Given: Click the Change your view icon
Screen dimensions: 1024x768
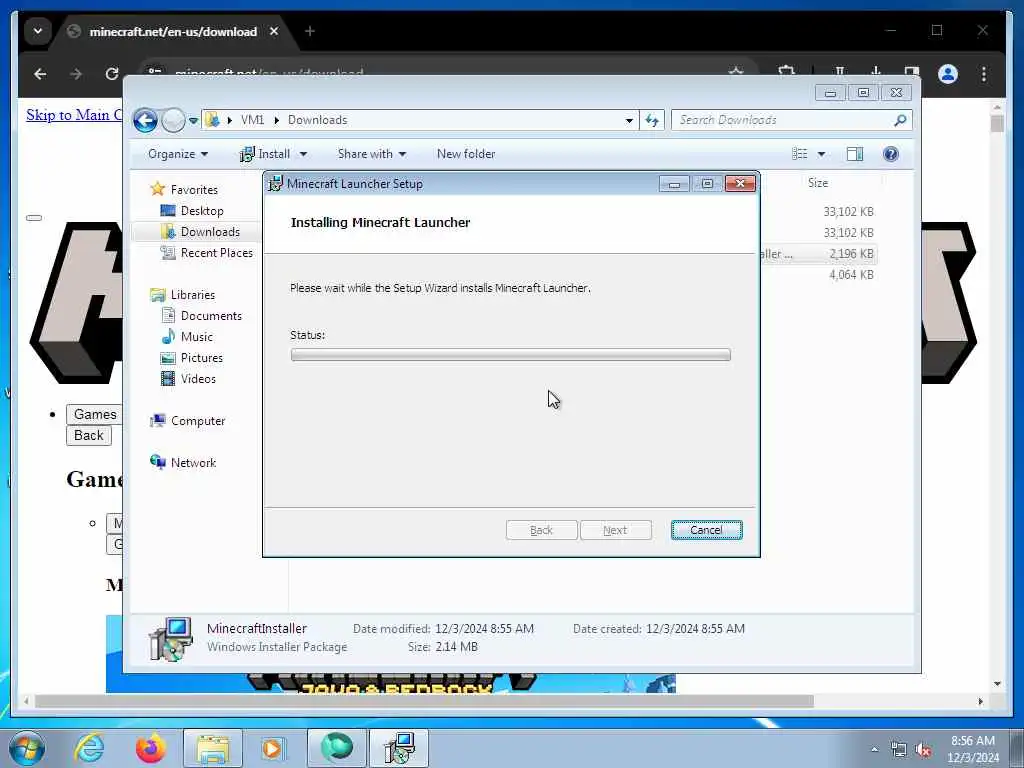Looking at the screenshot, I should [799, 154].
